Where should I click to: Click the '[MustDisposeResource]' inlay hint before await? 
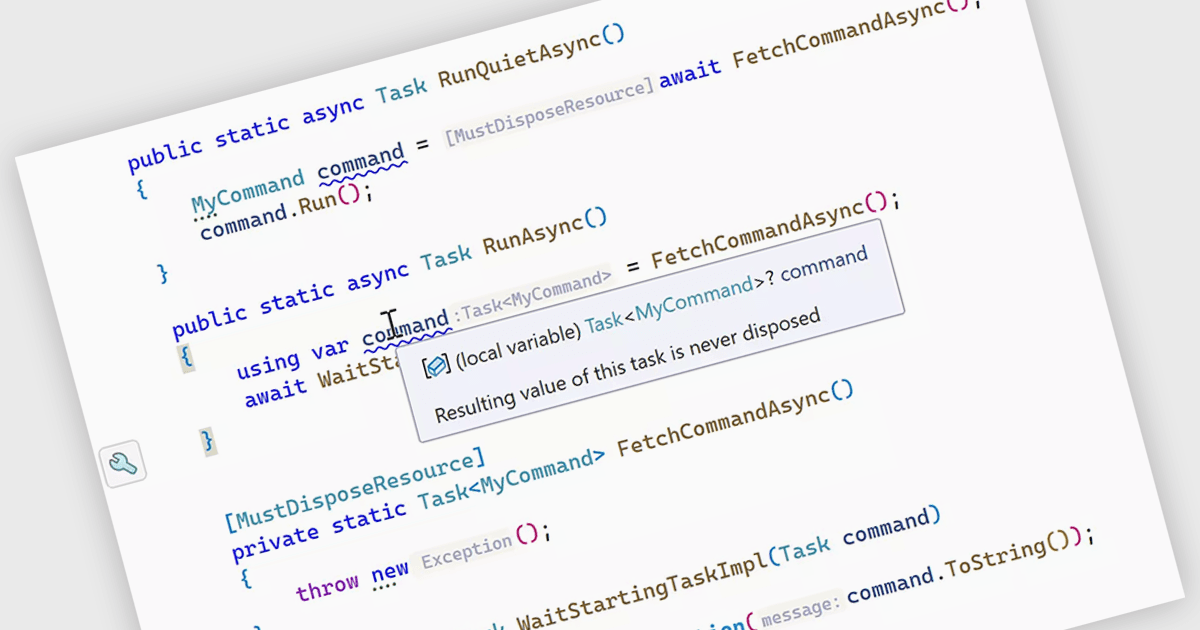coord(549,112)
